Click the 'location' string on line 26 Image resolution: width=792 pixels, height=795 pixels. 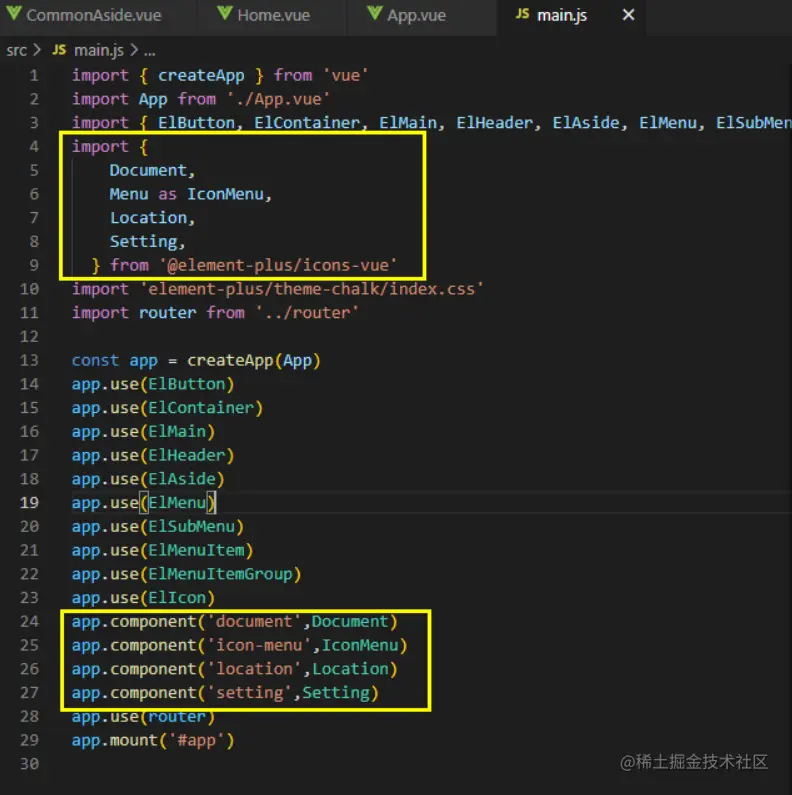pos(254,669)
